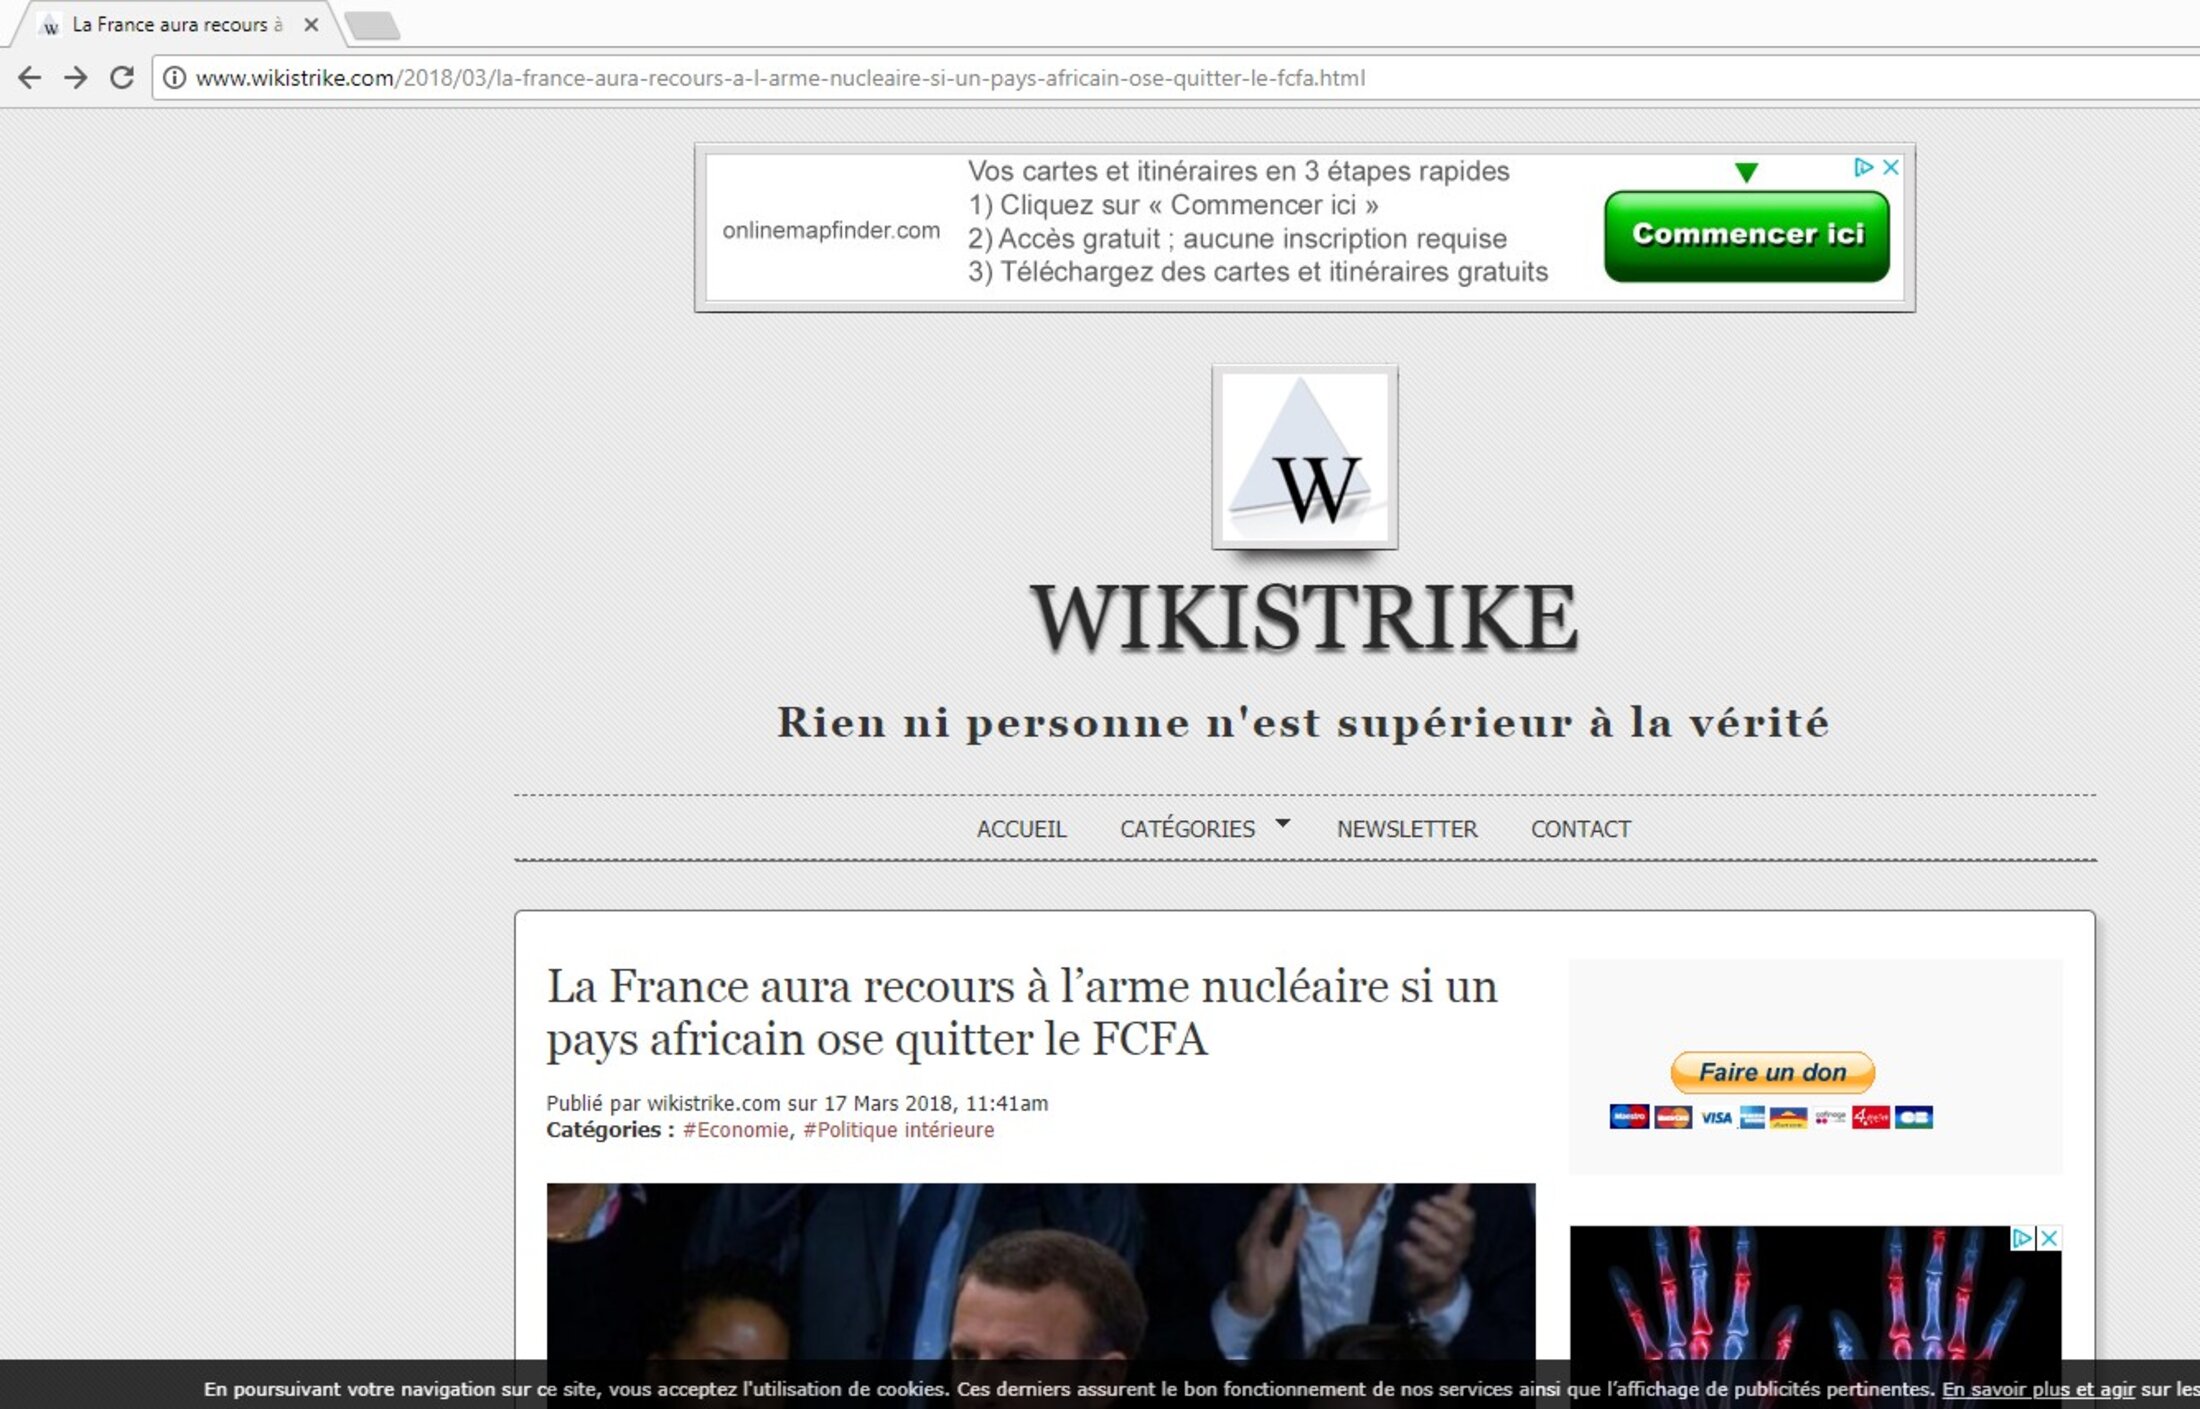Click the AdChoices icon on the top banner ad
This screenshot has width=2200, height=1409.
1862,167
